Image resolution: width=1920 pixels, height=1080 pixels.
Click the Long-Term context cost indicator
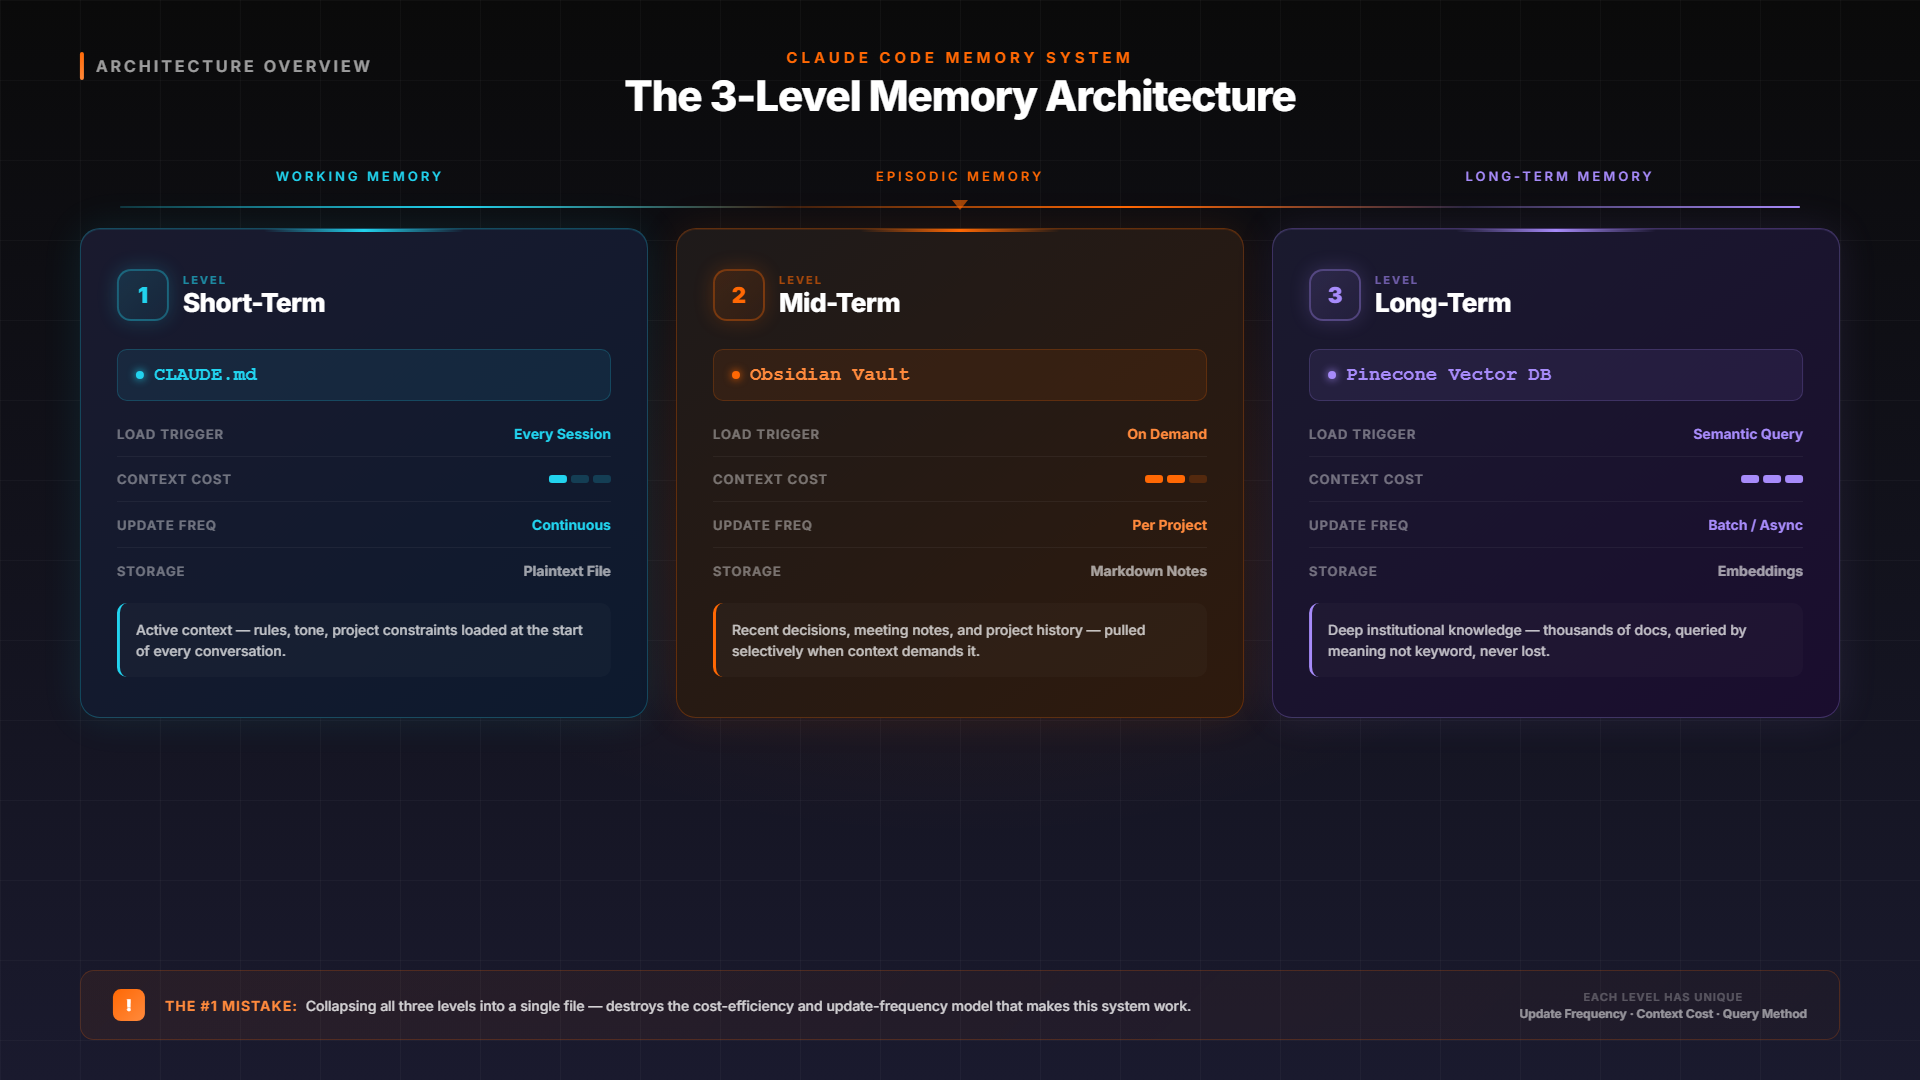[1772, 479]
